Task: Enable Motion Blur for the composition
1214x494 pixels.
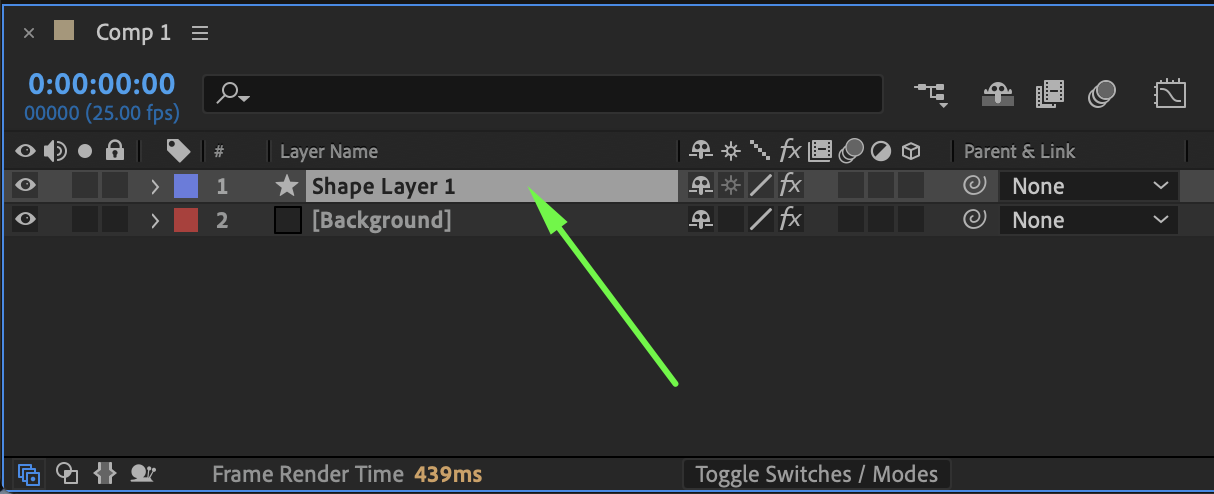Action: (x=1101, y=95)
